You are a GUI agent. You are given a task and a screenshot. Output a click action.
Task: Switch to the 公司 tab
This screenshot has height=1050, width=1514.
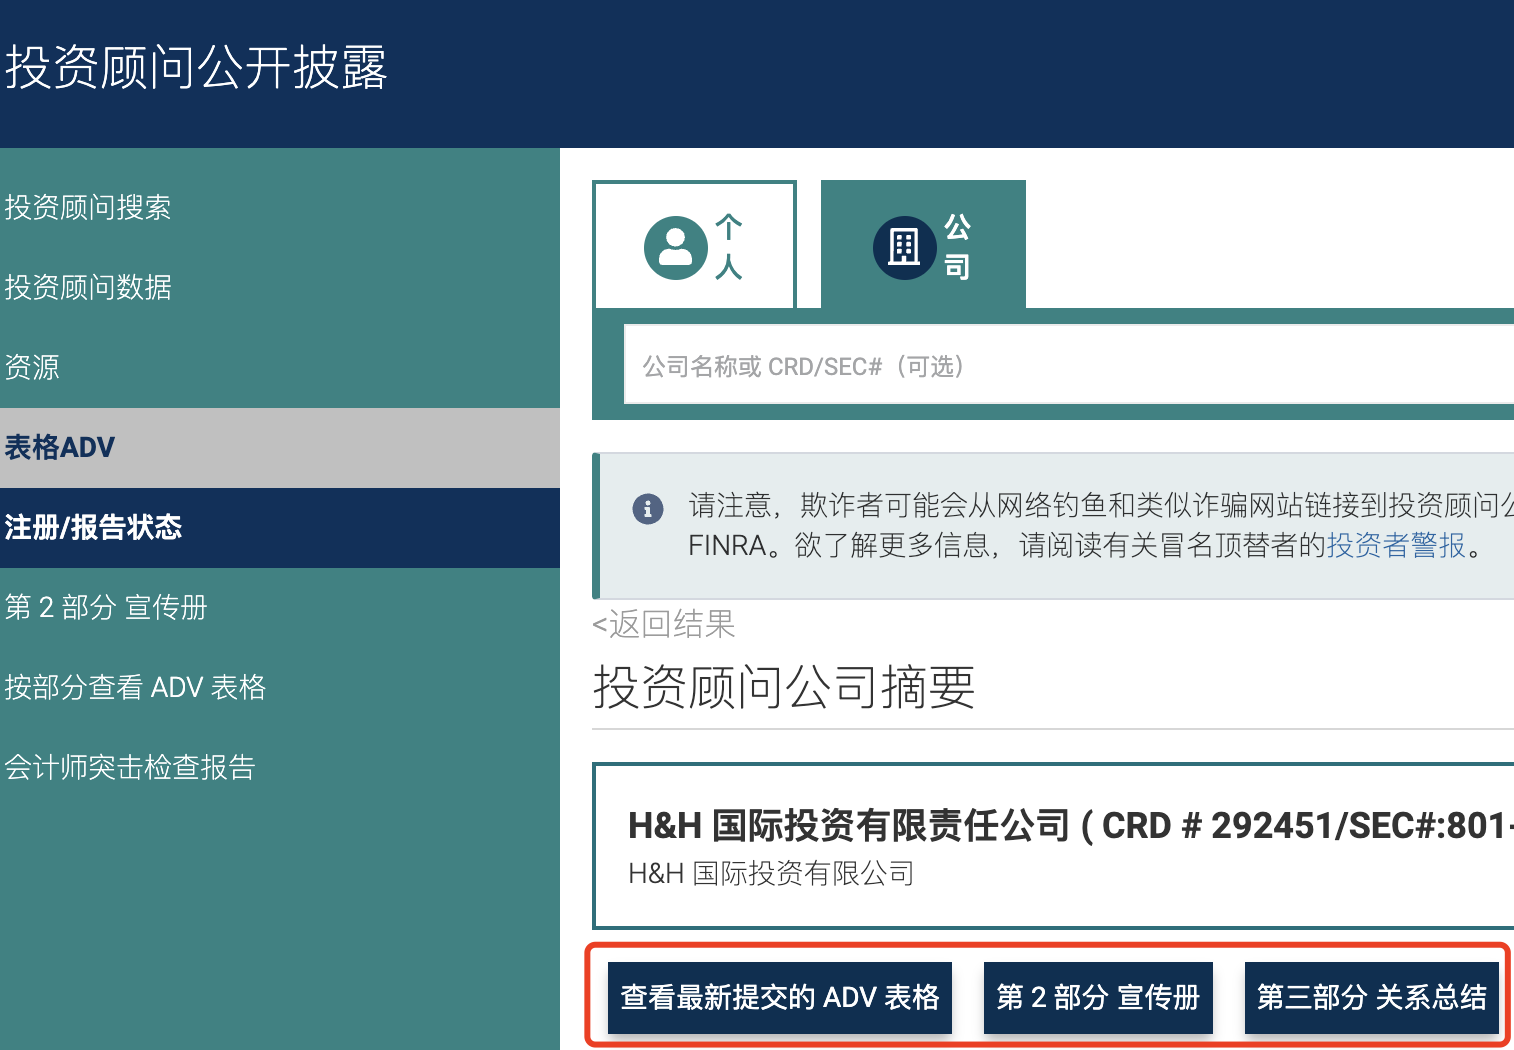923,245
